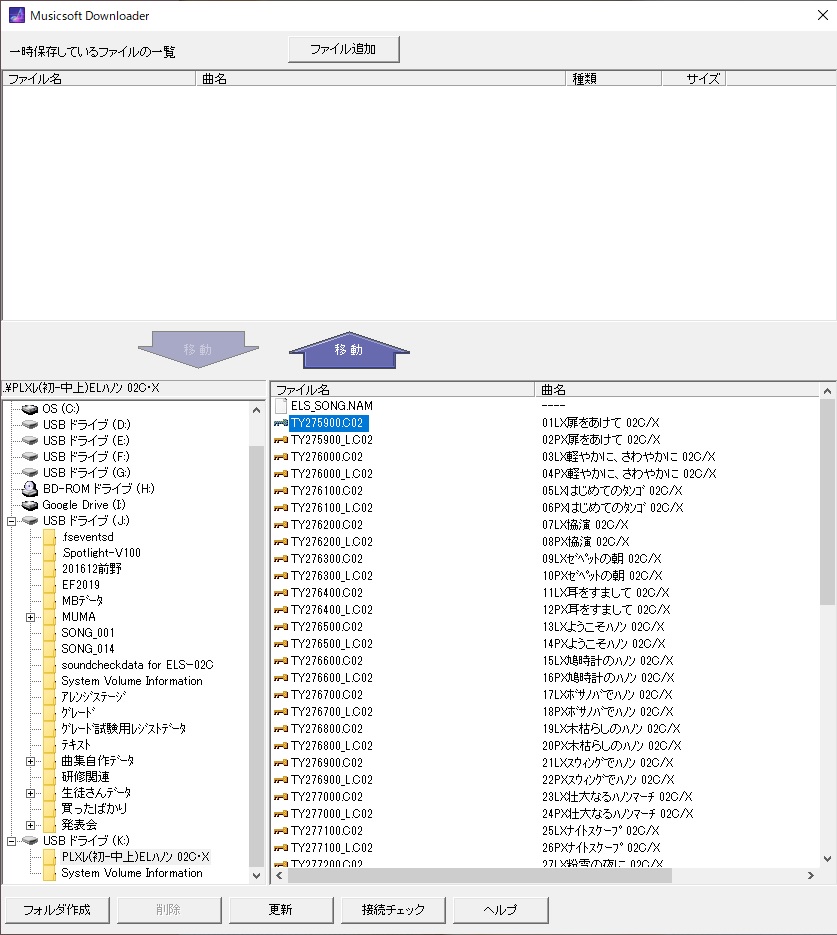Sort the lower list by 曲名 column header
Screen dimensions: 837x935
tap(553, 389)
